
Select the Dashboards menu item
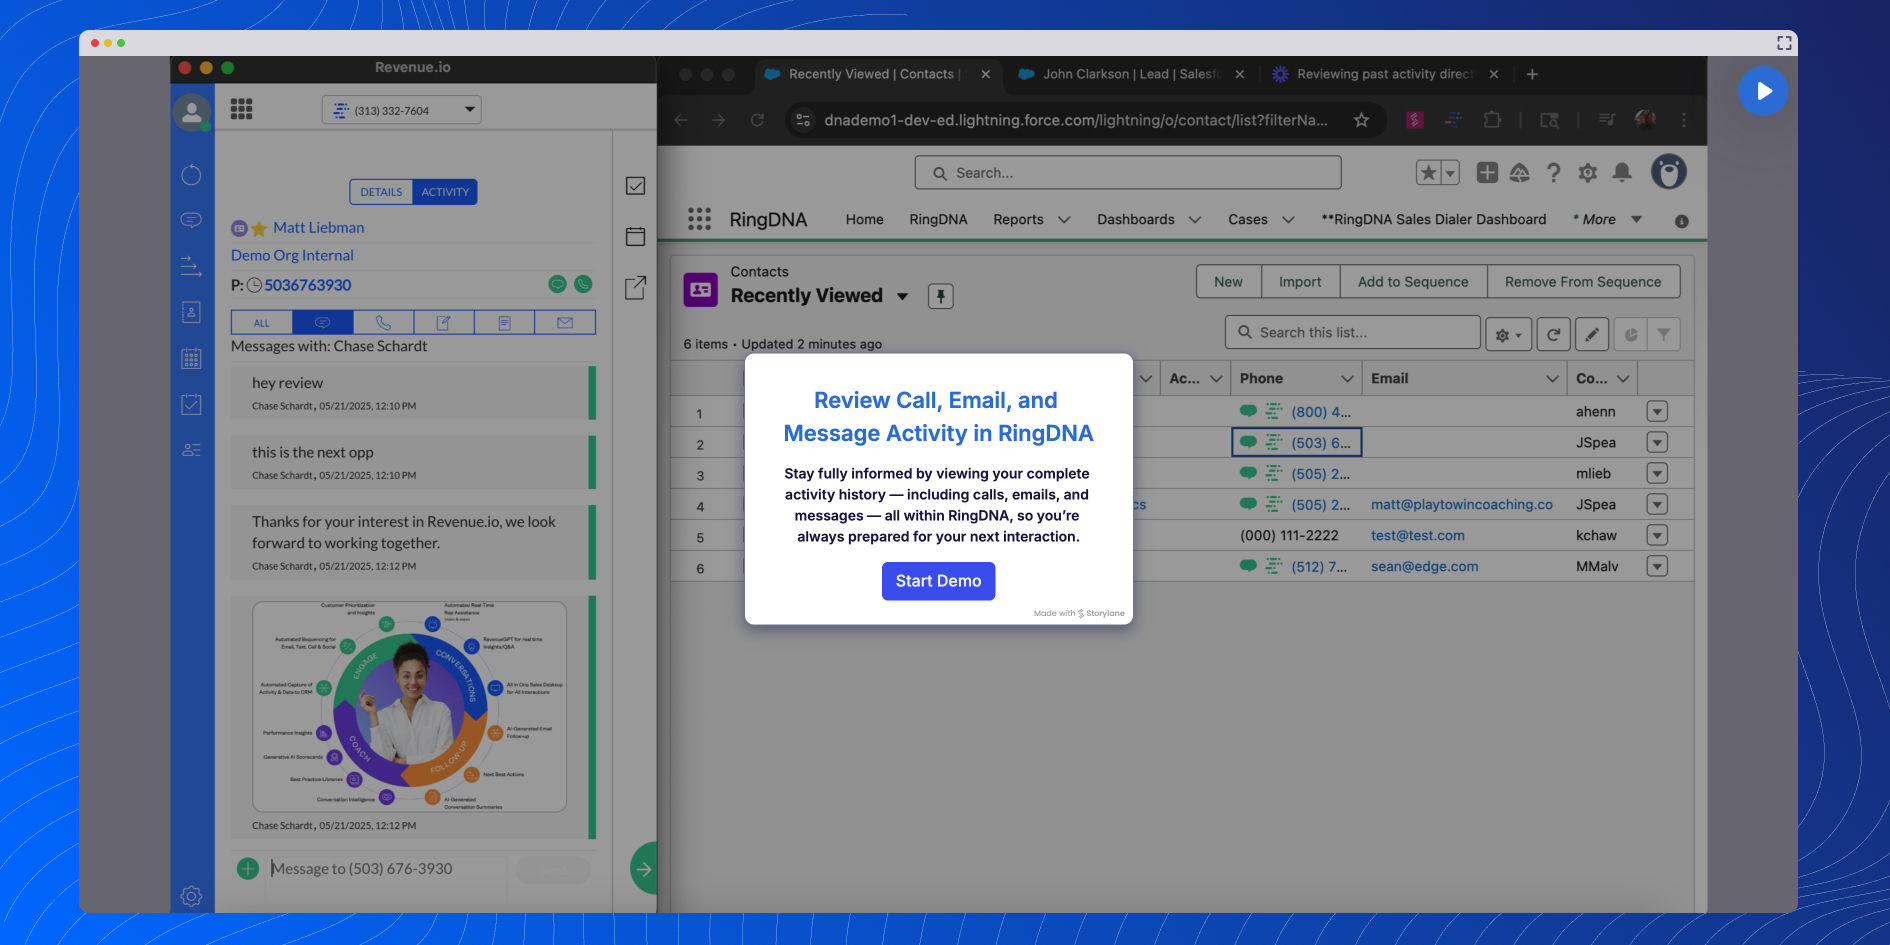tap(1147, 219)
